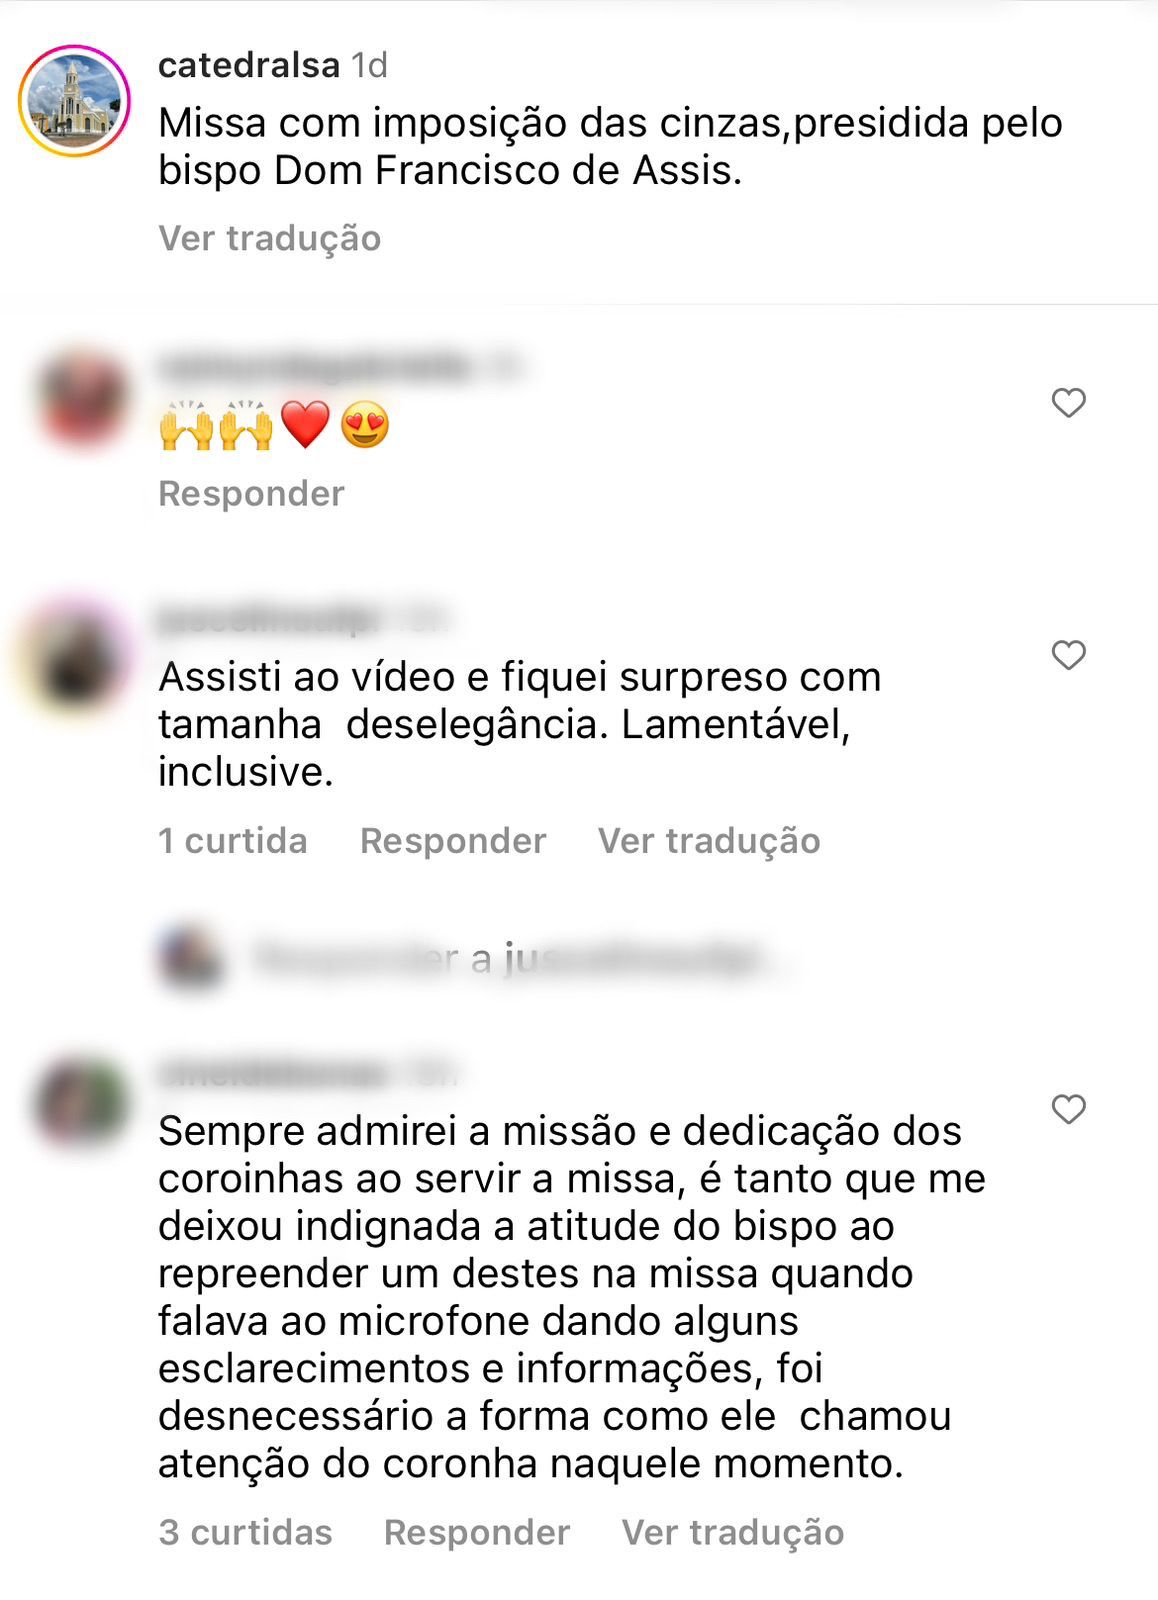
Task: View the '3 curtidas' likes list
Action: click(245, 1532)
